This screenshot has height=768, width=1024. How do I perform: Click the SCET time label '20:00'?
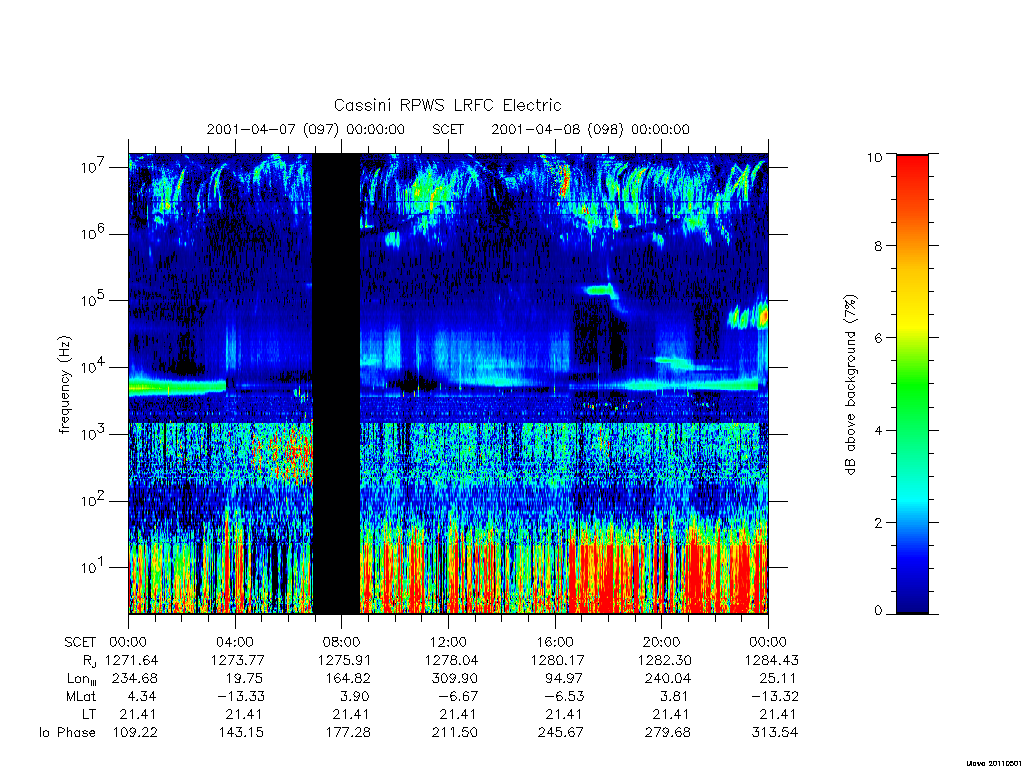pyautogui.click(x=662, y=642)
